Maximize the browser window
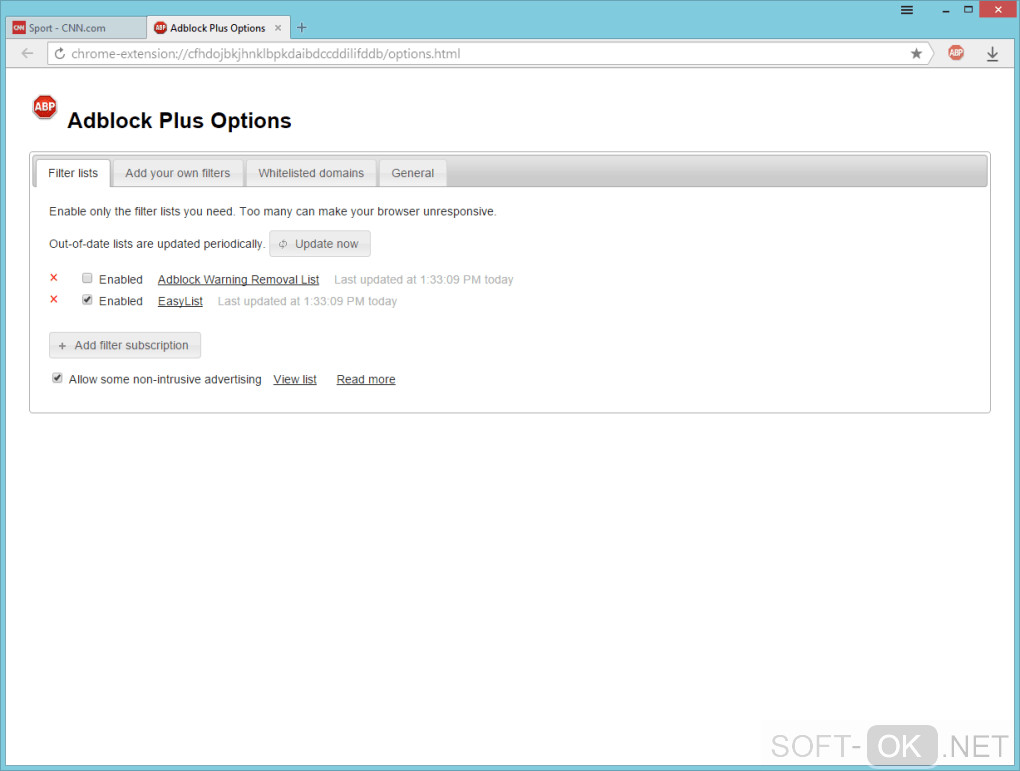 (968, 10)
